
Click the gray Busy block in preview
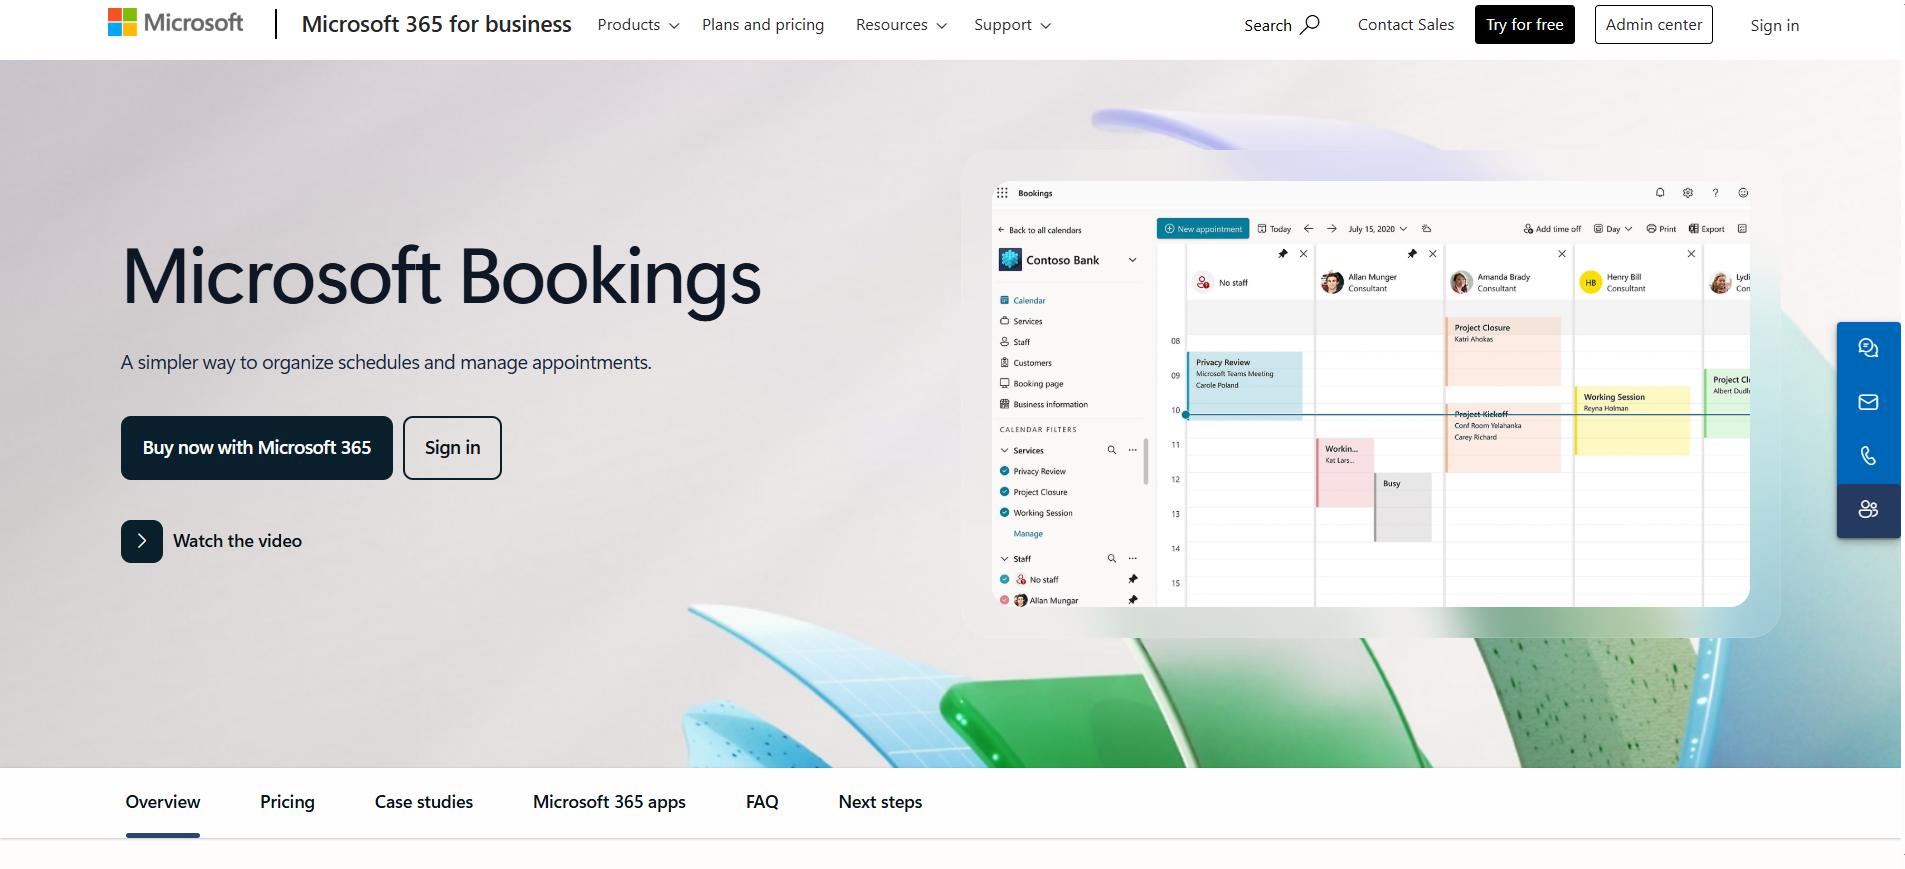pyautogui.click(x=1404, y=507)
